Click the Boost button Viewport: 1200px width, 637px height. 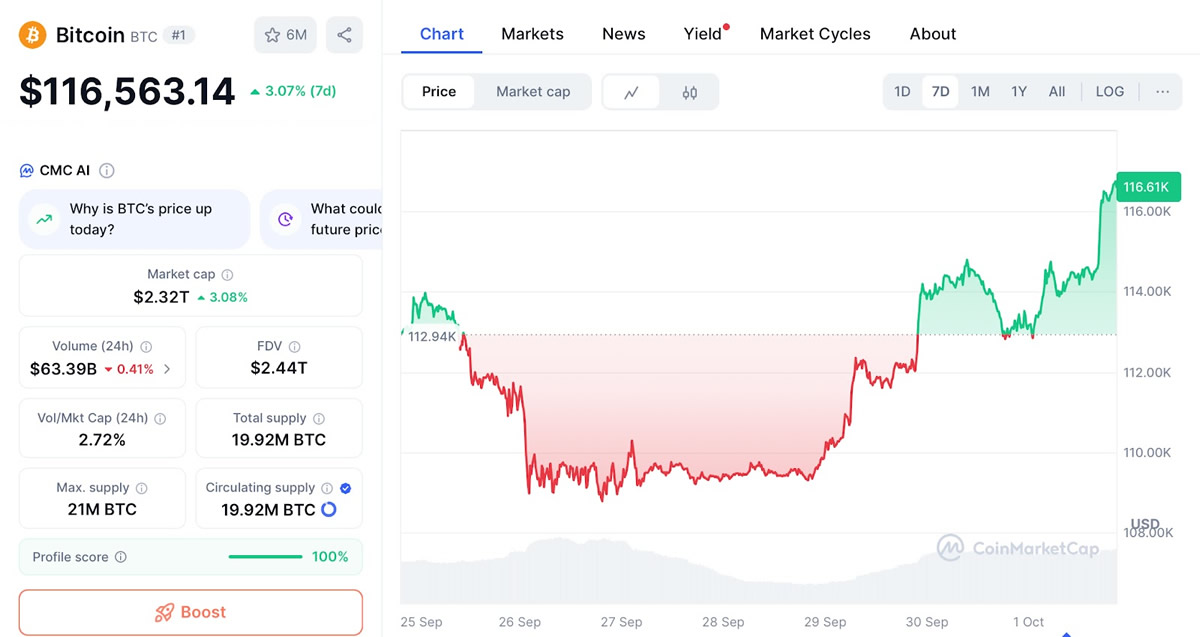coord(190,612)
